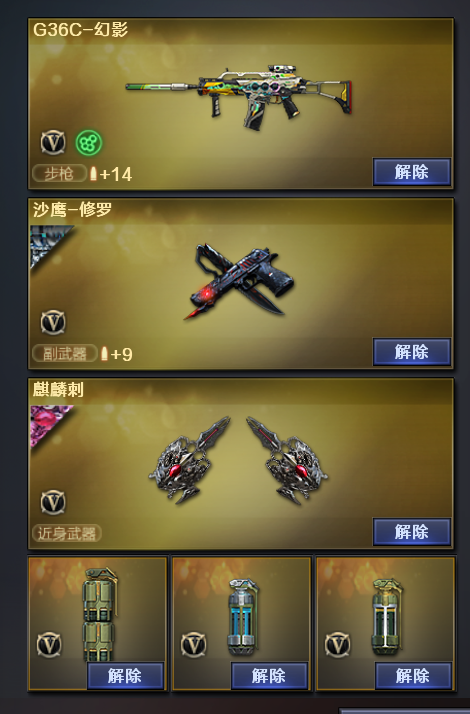Click the V badge on the green grenade slot
Screen dimensions: 470x714
49,645
